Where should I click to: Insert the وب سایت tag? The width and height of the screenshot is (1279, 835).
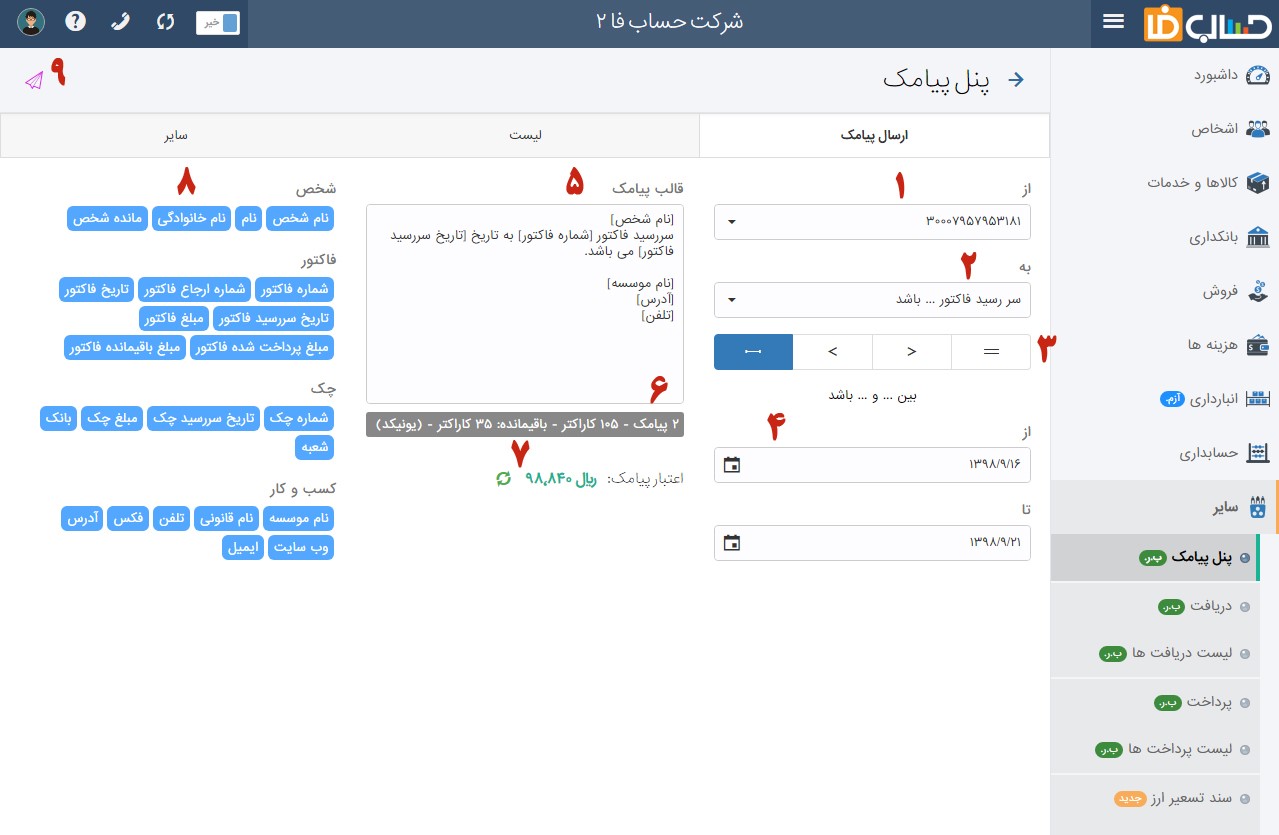[301, 547]
